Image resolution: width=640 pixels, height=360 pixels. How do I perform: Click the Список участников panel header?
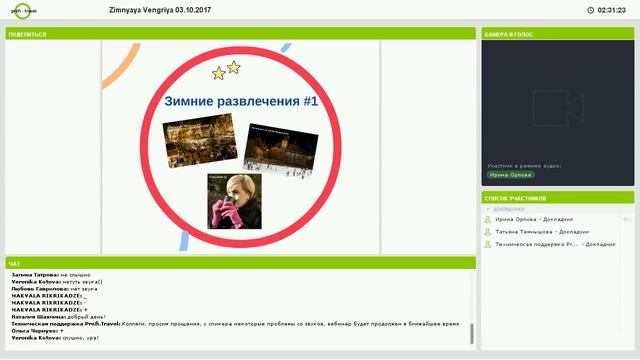pyautogui.click(x=558, y=198)
